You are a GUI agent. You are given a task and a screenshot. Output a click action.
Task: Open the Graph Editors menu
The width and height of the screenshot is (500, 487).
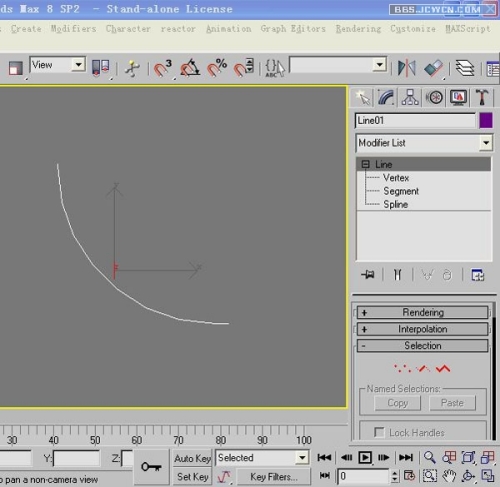point(293,29)
